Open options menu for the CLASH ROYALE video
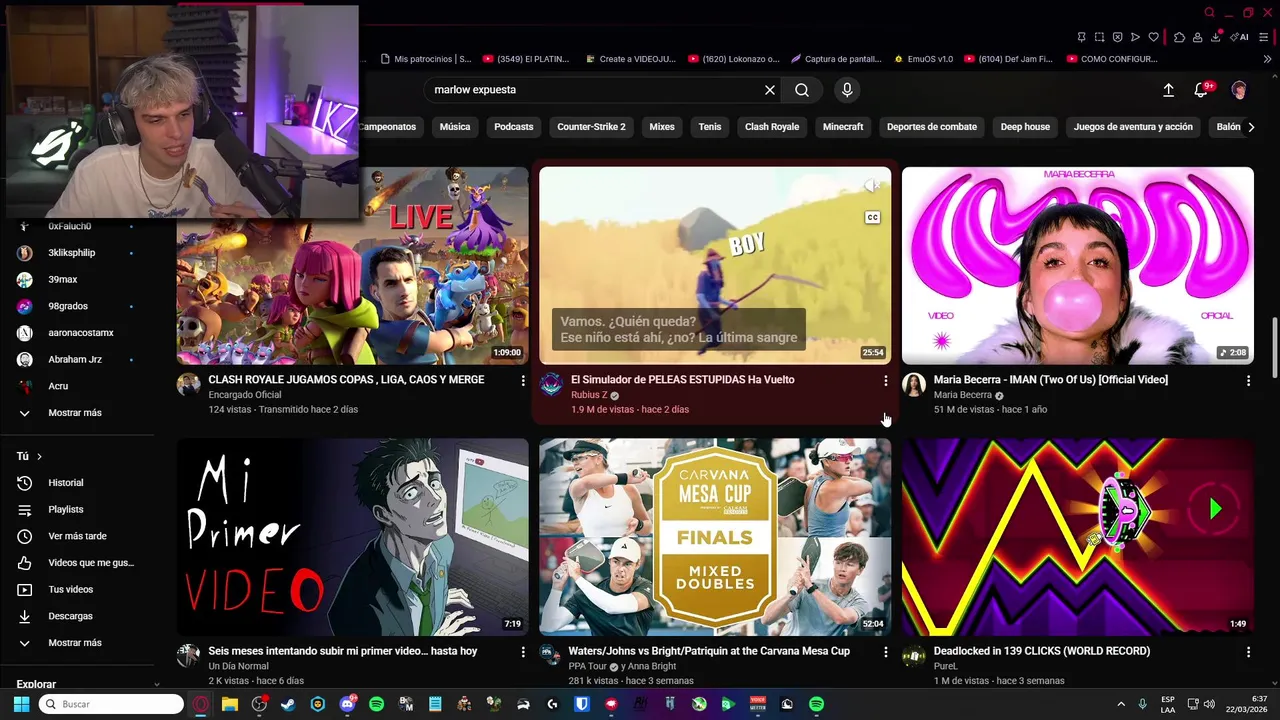This screenshot has width=1280, height=720. click(x=522, y=380)
